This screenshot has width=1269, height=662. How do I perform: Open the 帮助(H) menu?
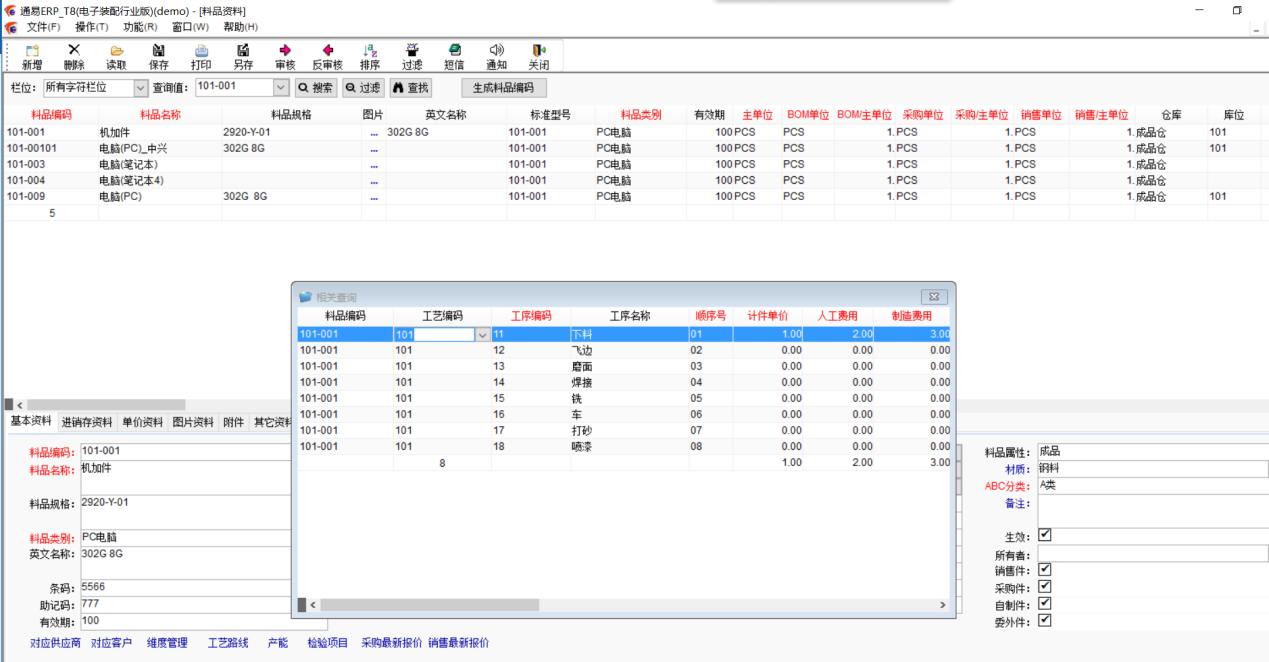pyautogui.click(x=240, y=26)
